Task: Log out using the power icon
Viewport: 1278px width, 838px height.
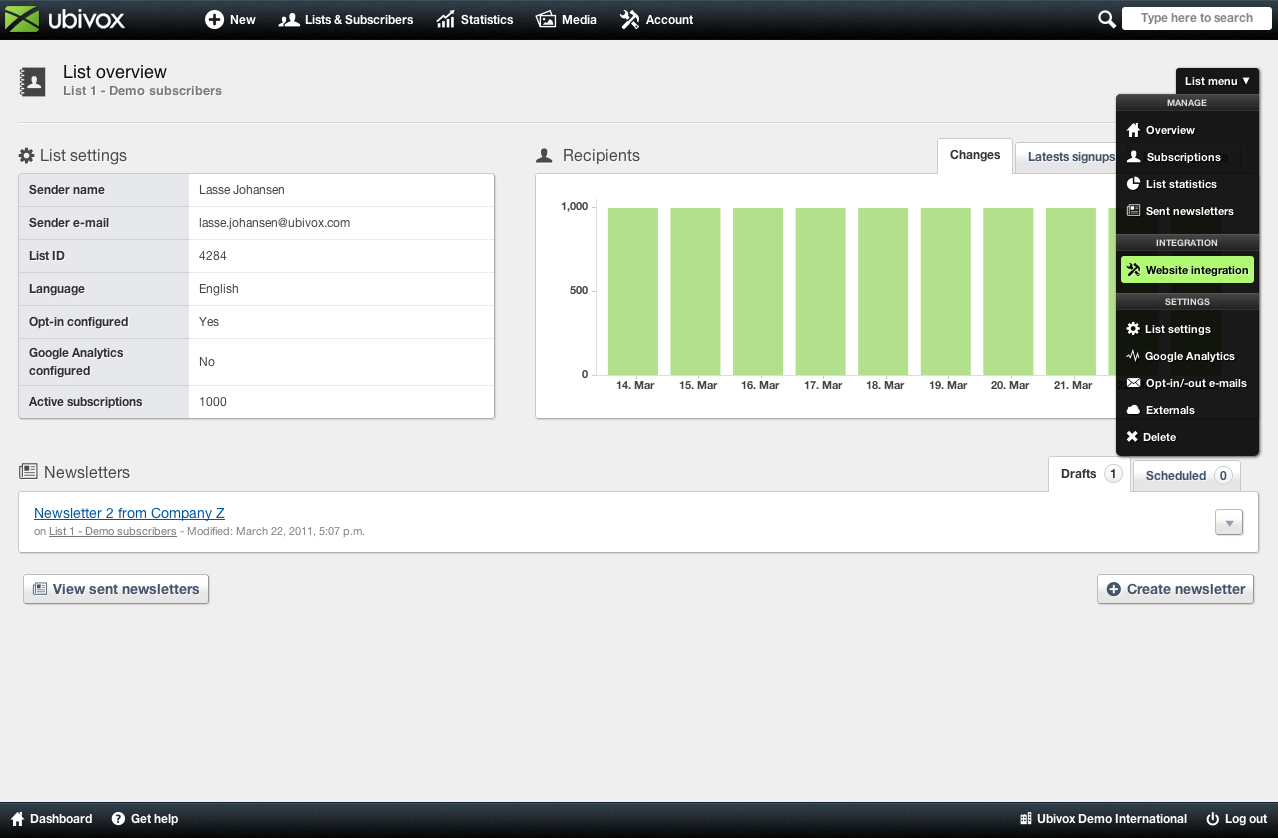Action: (1212, 819)
